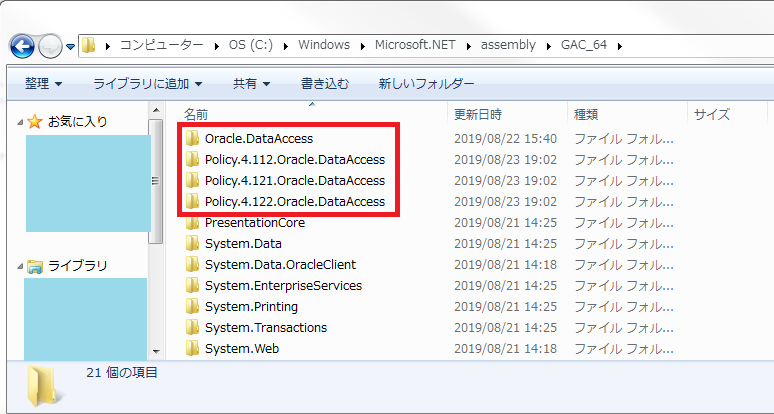Create a folder with 新しいフォルダー
Viewport: 774px width, 414px height.
tap(426, 84)
